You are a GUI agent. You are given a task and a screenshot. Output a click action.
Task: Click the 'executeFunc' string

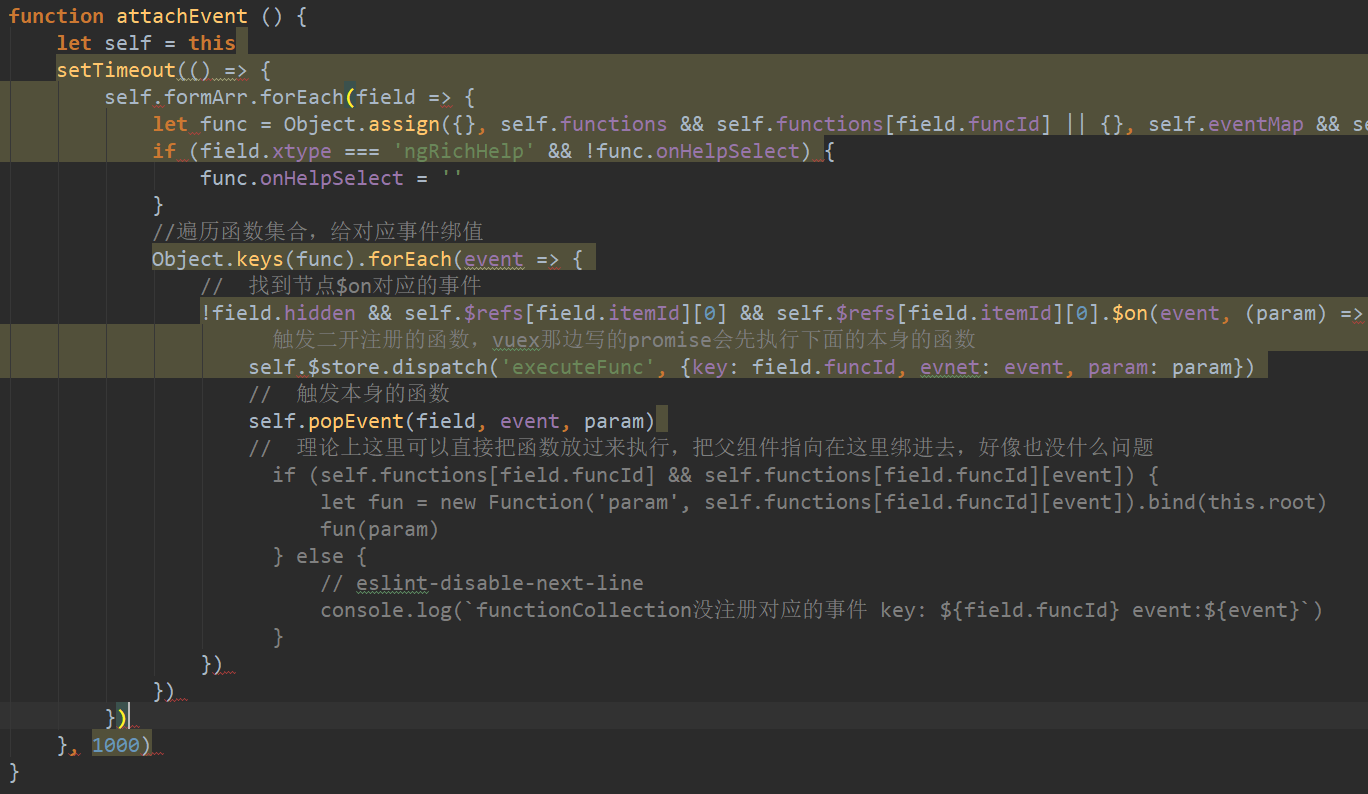click(579, 367)
